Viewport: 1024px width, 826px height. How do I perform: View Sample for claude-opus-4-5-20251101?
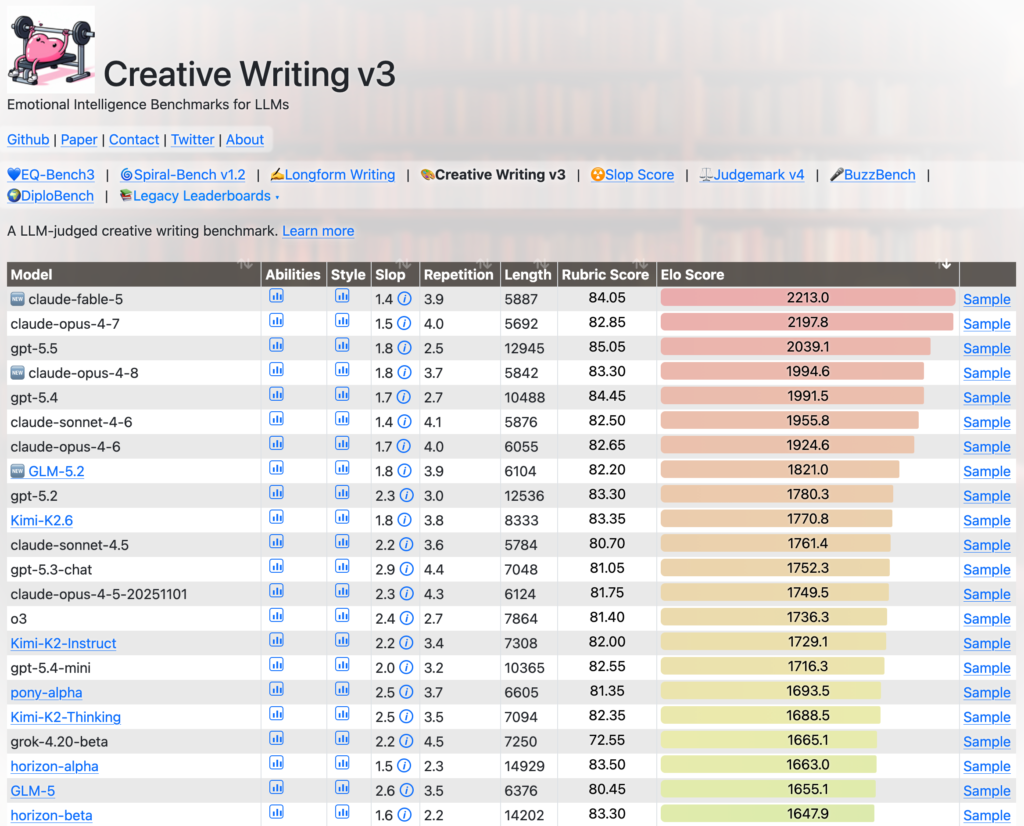(987, 594)
